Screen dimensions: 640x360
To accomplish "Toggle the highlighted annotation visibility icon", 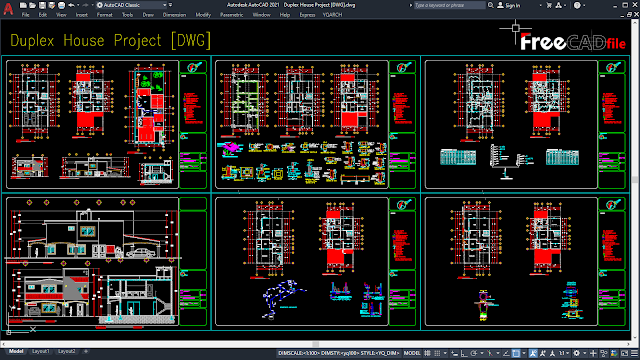I will click(x=533, y=353).
